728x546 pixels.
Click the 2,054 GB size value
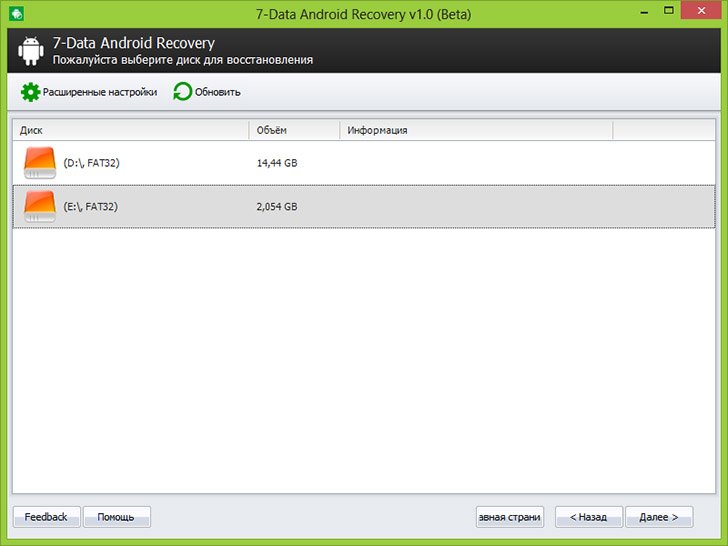click(277, 207)
